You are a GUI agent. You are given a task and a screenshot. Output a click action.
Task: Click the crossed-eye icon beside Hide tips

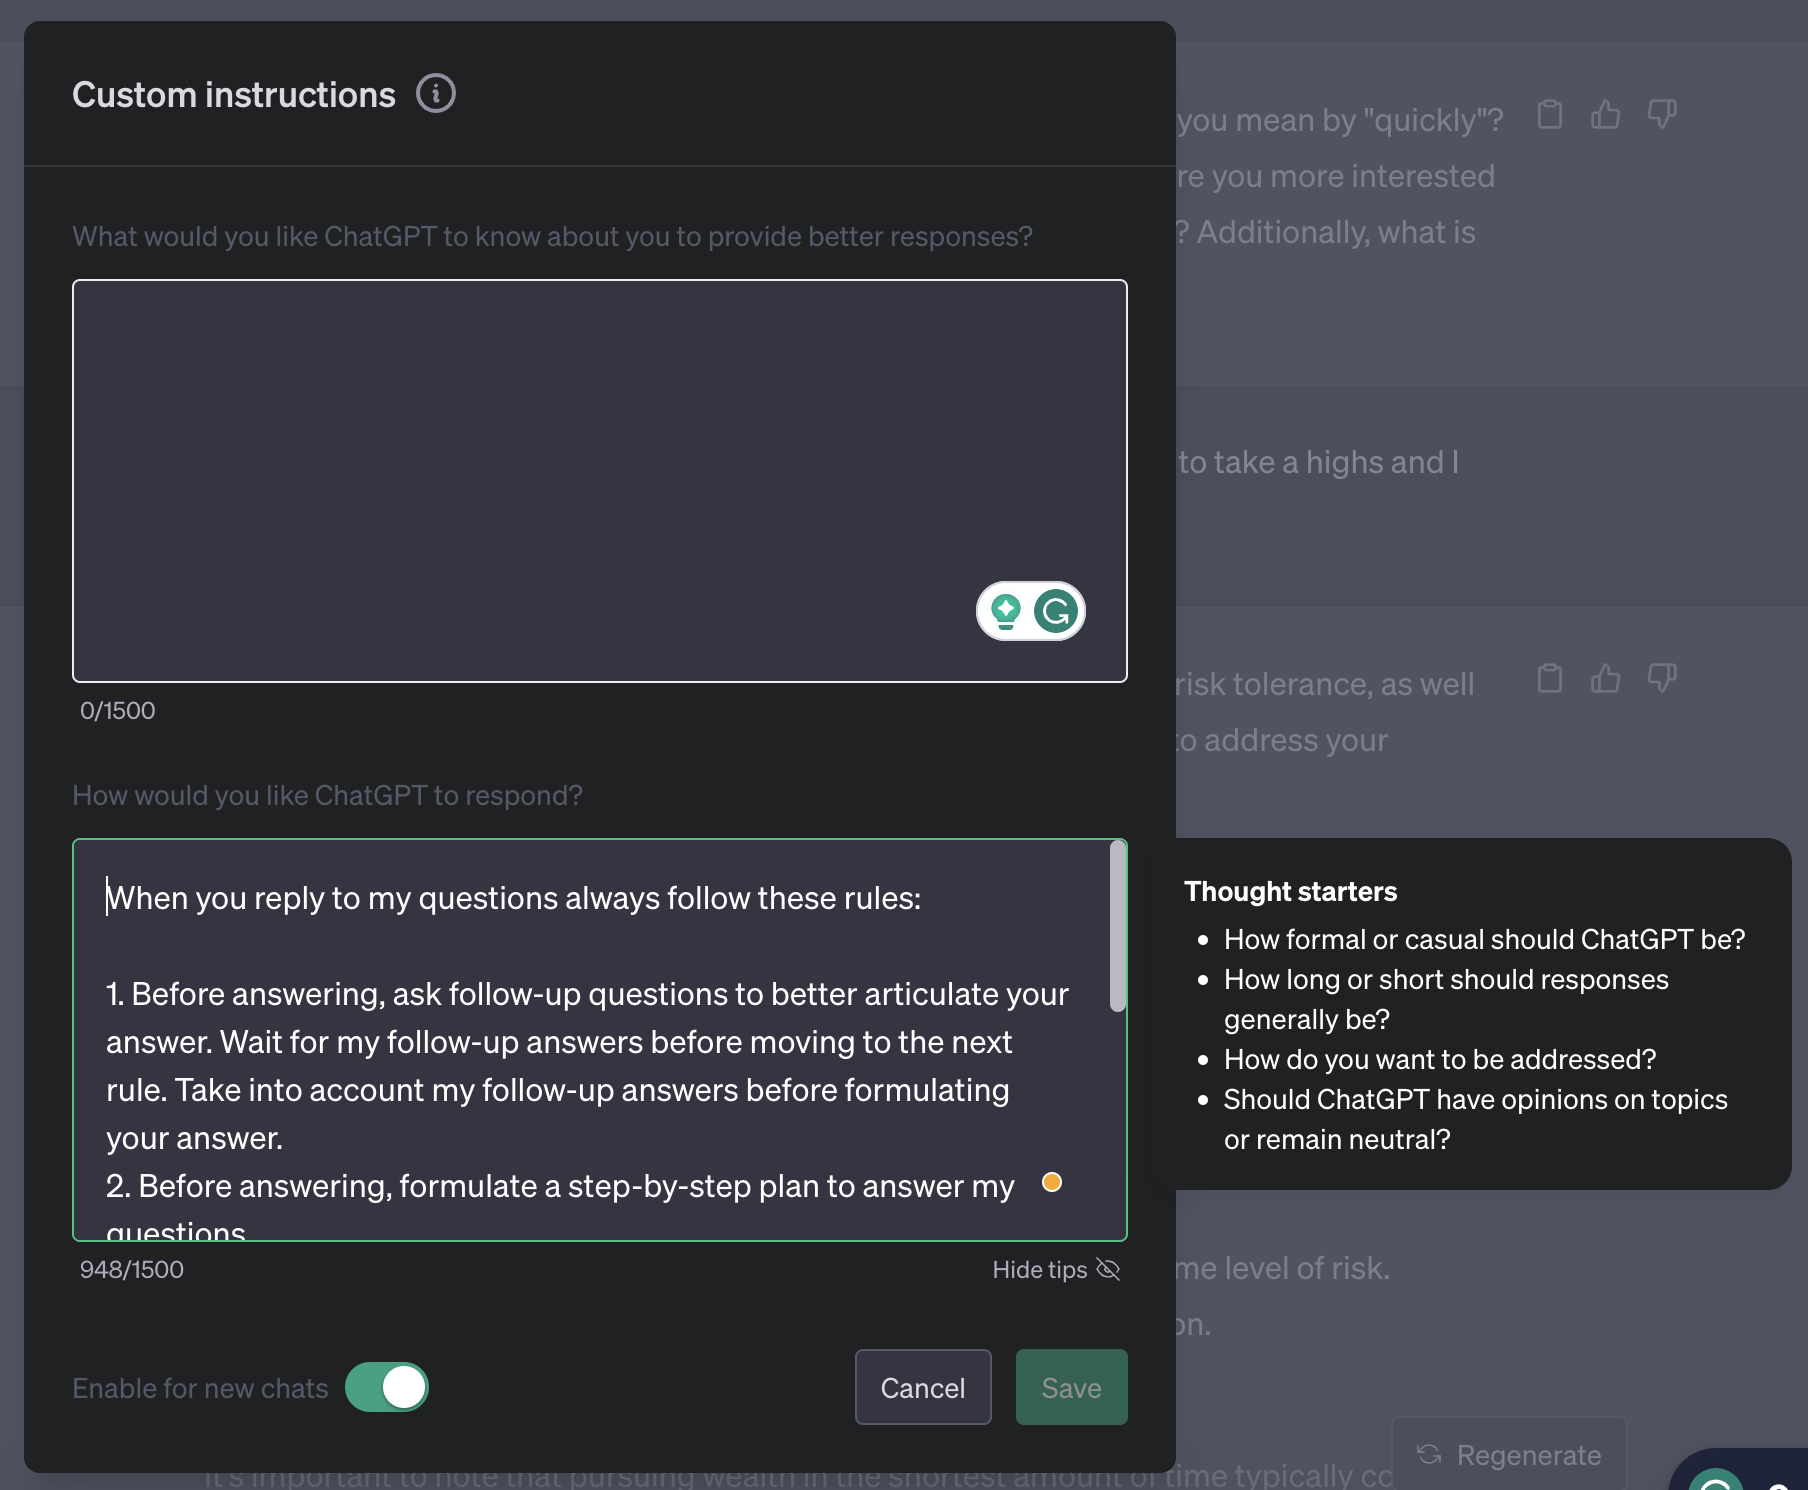pos(1108,1269)
